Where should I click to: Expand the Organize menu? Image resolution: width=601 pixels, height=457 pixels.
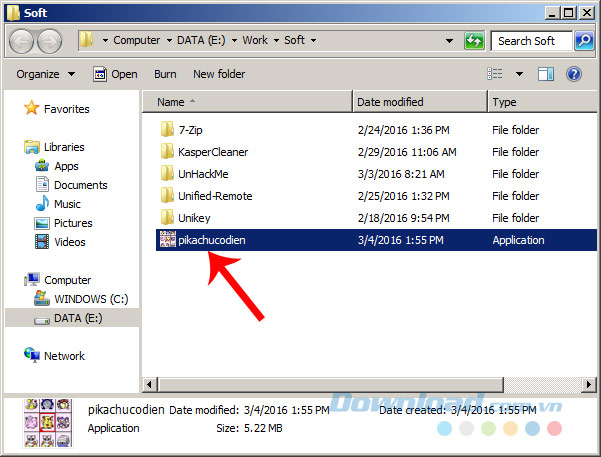(x=45, y=74)
